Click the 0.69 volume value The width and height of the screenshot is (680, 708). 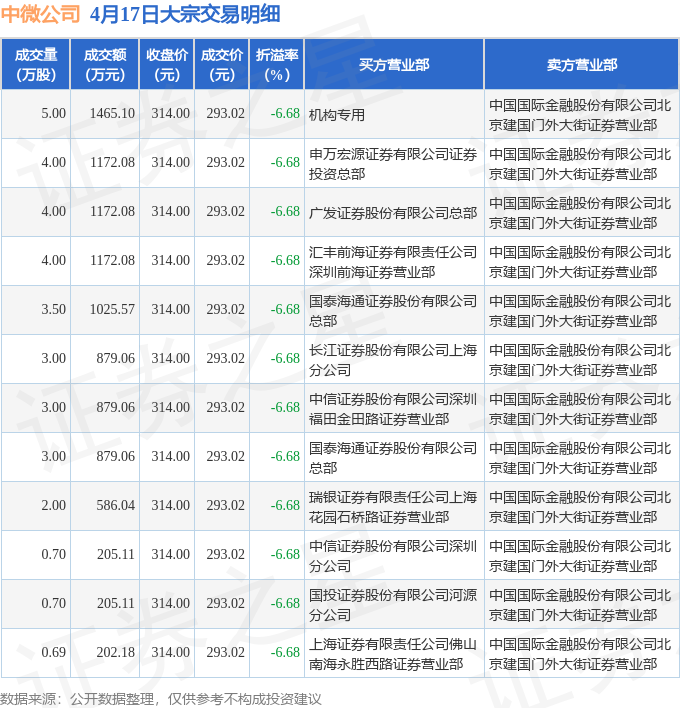pos(53,653)
